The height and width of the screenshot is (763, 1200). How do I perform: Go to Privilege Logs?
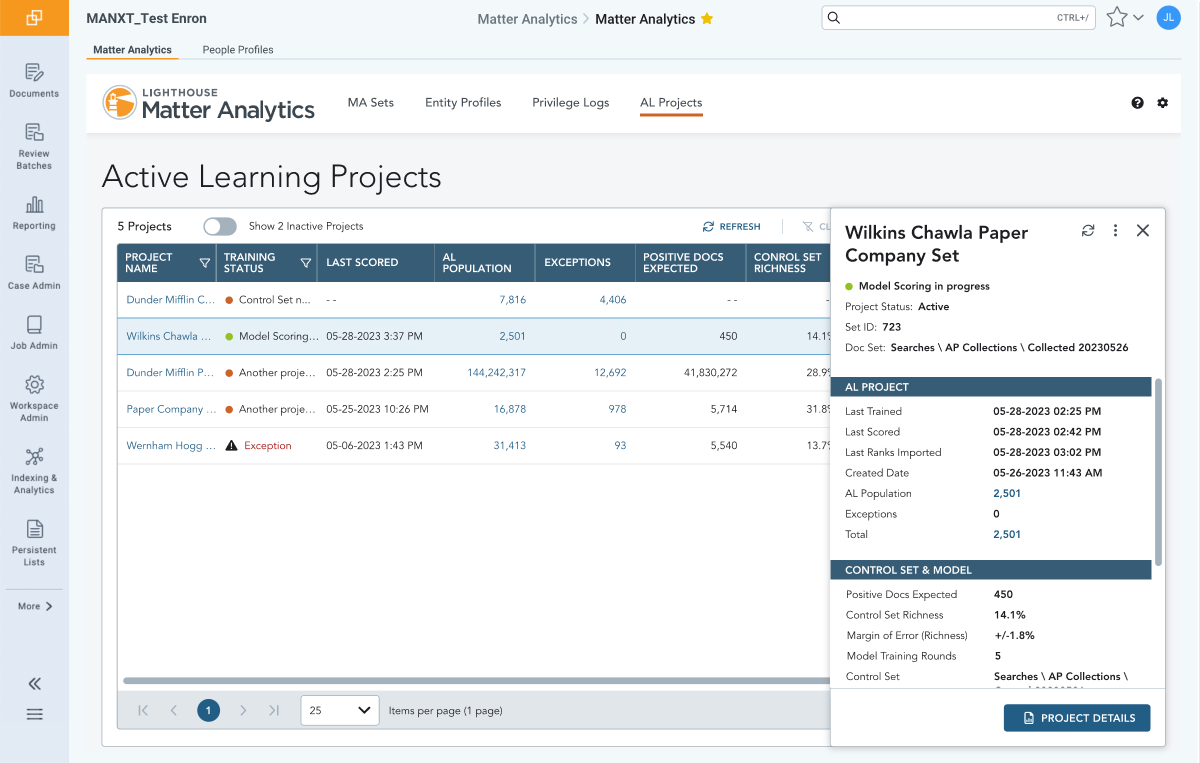point(570,102)
